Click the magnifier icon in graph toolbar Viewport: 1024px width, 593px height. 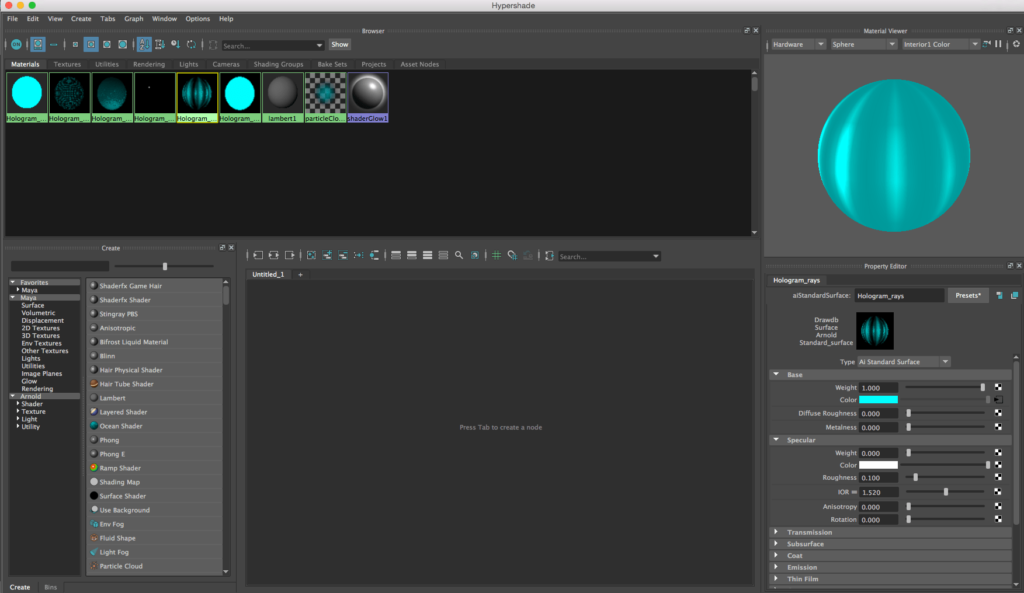point(459,255)
